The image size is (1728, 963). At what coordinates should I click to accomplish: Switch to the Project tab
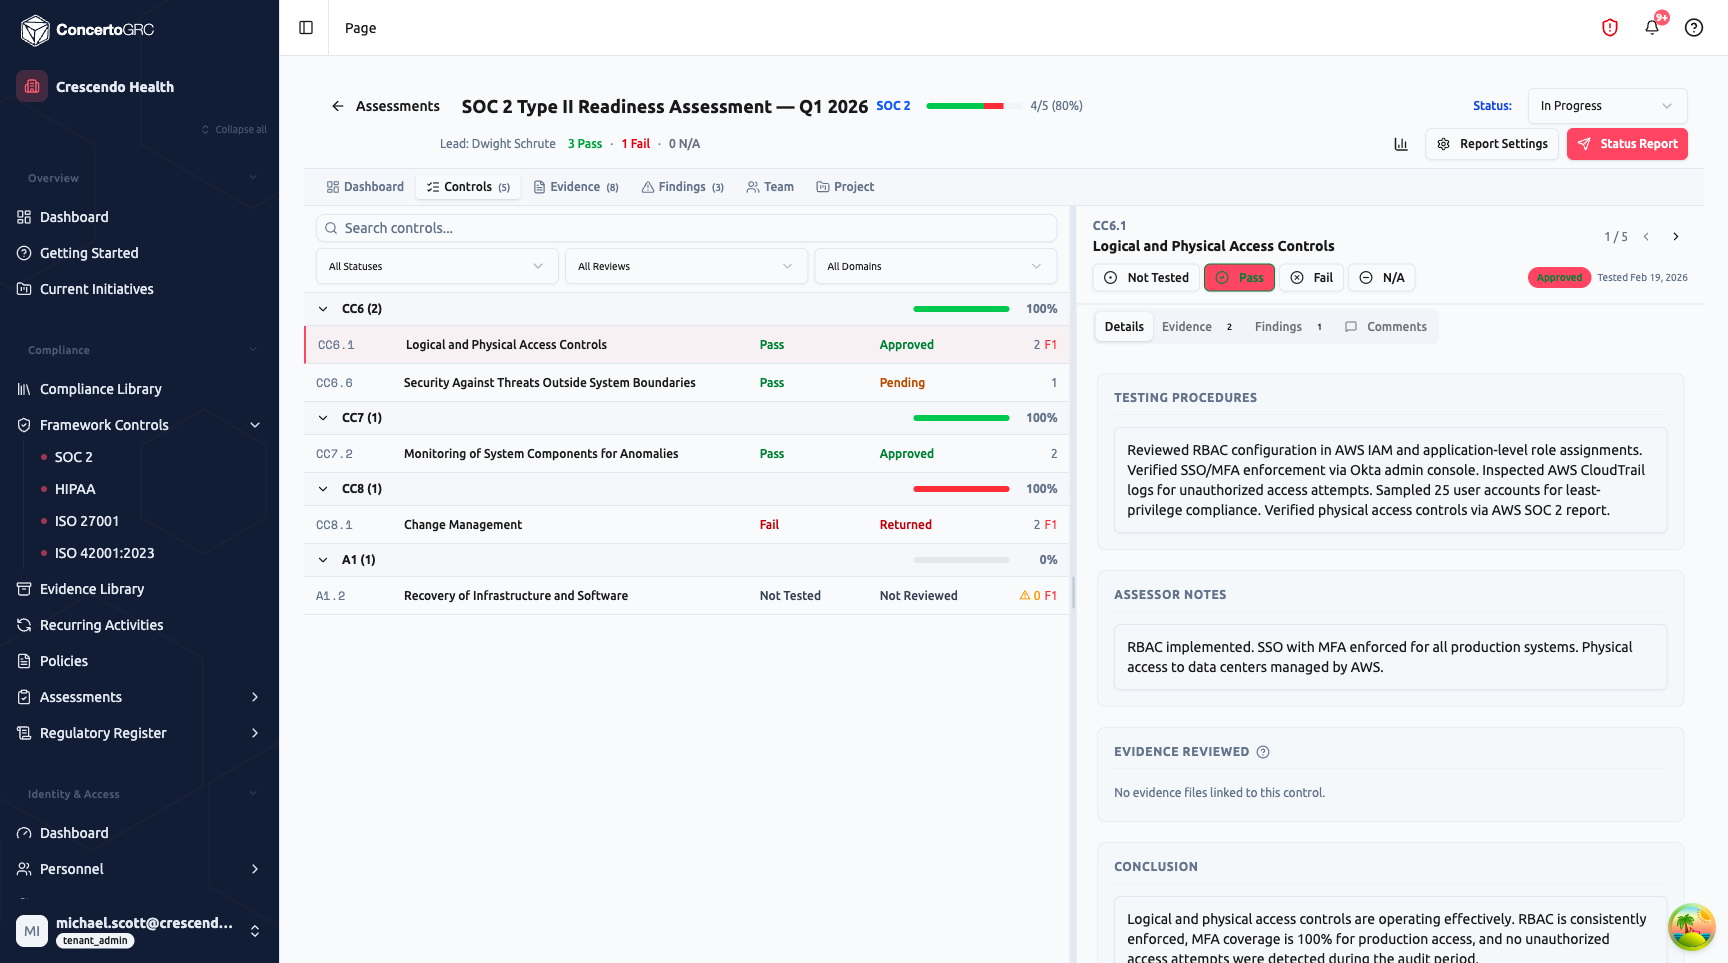845,187
